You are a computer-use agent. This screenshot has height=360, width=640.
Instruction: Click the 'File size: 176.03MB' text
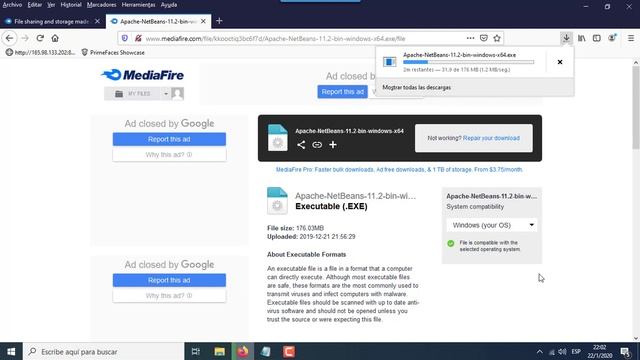click(x=295, y=228)
